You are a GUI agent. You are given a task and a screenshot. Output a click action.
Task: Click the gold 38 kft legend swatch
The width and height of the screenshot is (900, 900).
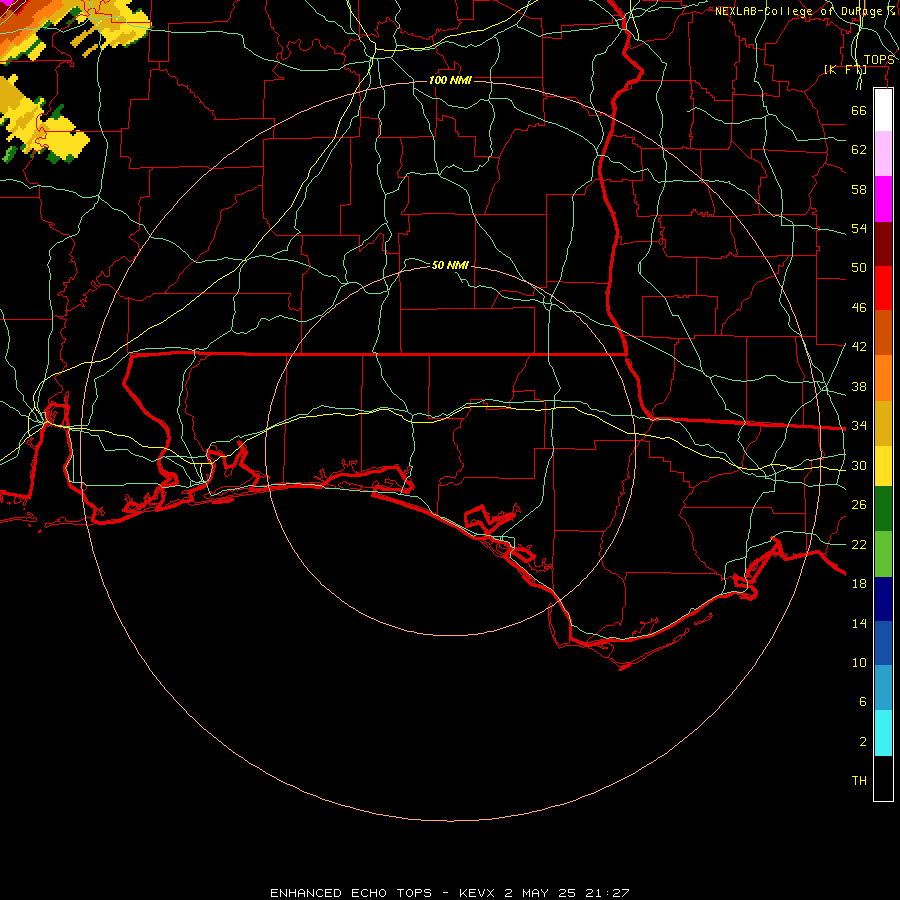pos(883,423)
